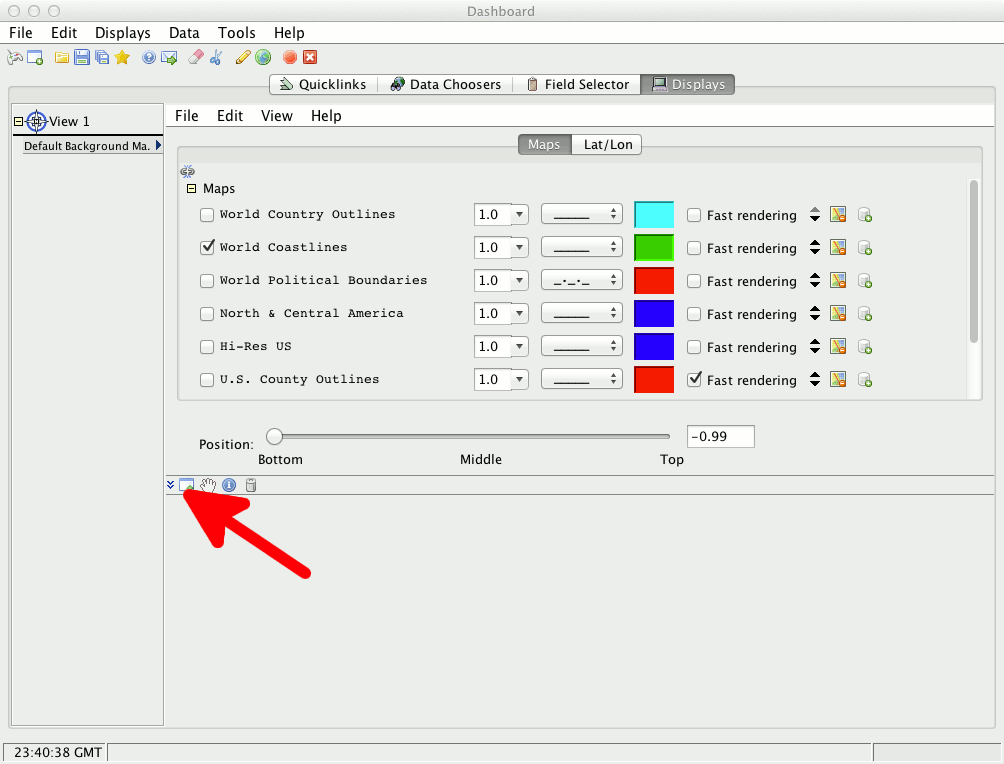Enable the World Country Outlines checkbox
This screenshot has width=1004, height=764.
click(207, 215)
